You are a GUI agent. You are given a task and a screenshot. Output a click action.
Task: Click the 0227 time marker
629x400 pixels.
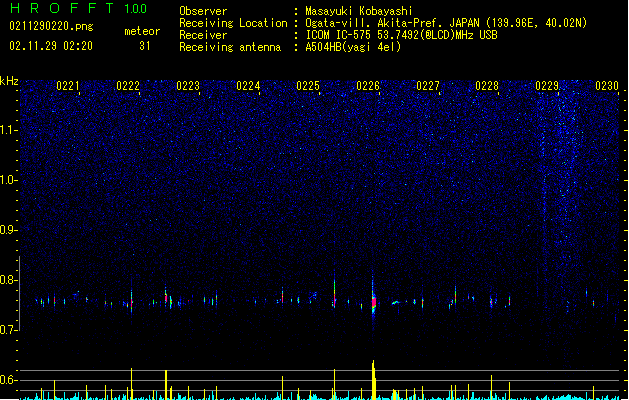coord(428,86)
